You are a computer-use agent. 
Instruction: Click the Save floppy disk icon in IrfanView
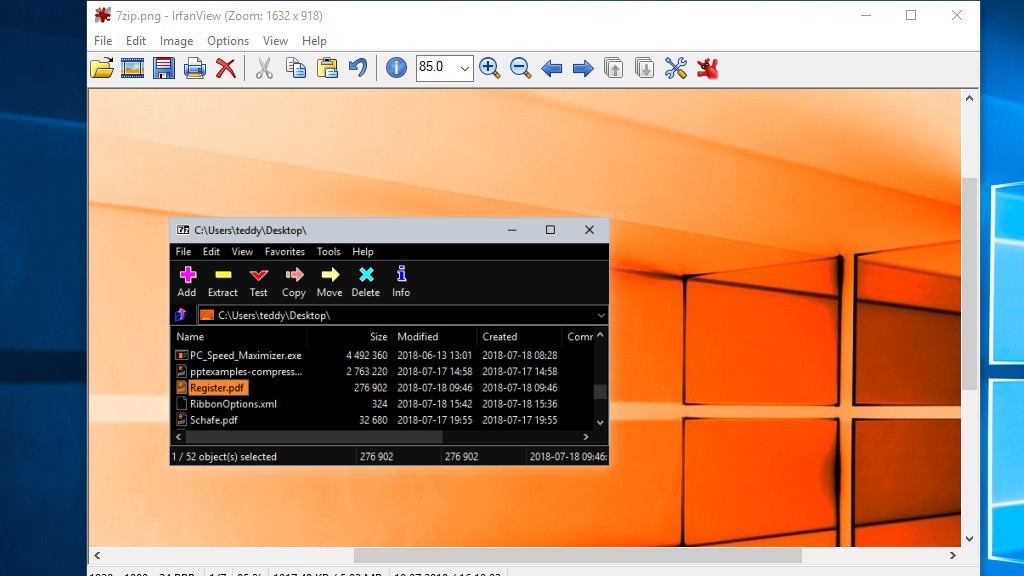pyautogui.click(x=163, y=68)
